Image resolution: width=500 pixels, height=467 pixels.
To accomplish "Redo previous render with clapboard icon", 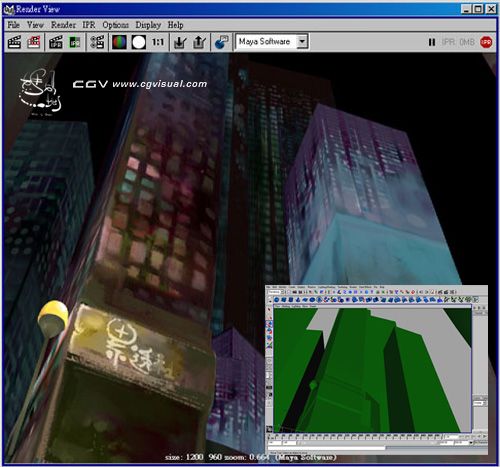I will [14, 42].
